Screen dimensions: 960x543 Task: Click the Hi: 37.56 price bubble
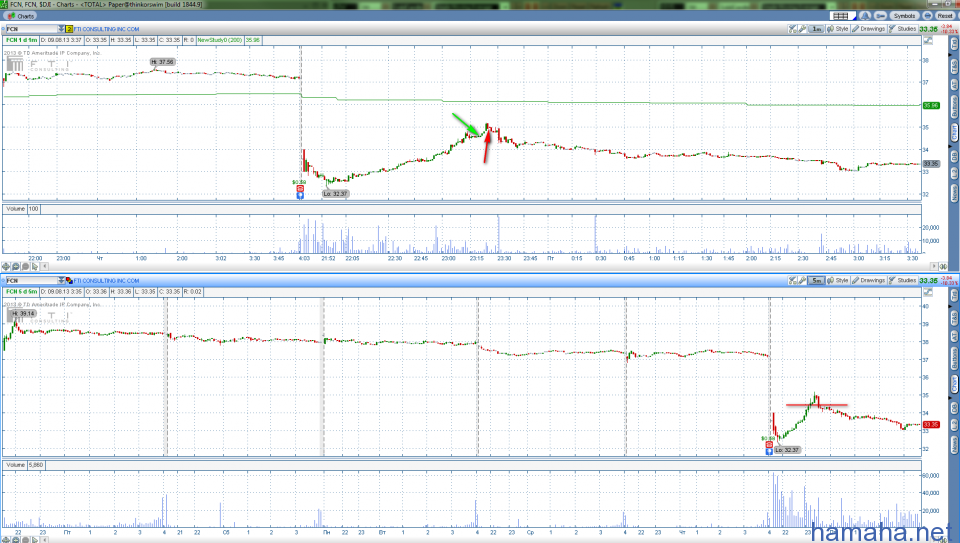pyautogui.click(x=163, y=62)
